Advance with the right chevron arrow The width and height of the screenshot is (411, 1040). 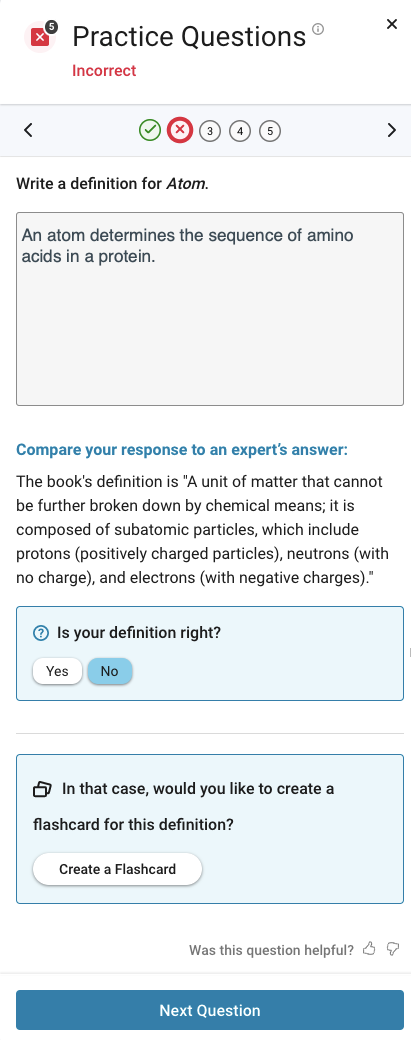coord(392,130)
